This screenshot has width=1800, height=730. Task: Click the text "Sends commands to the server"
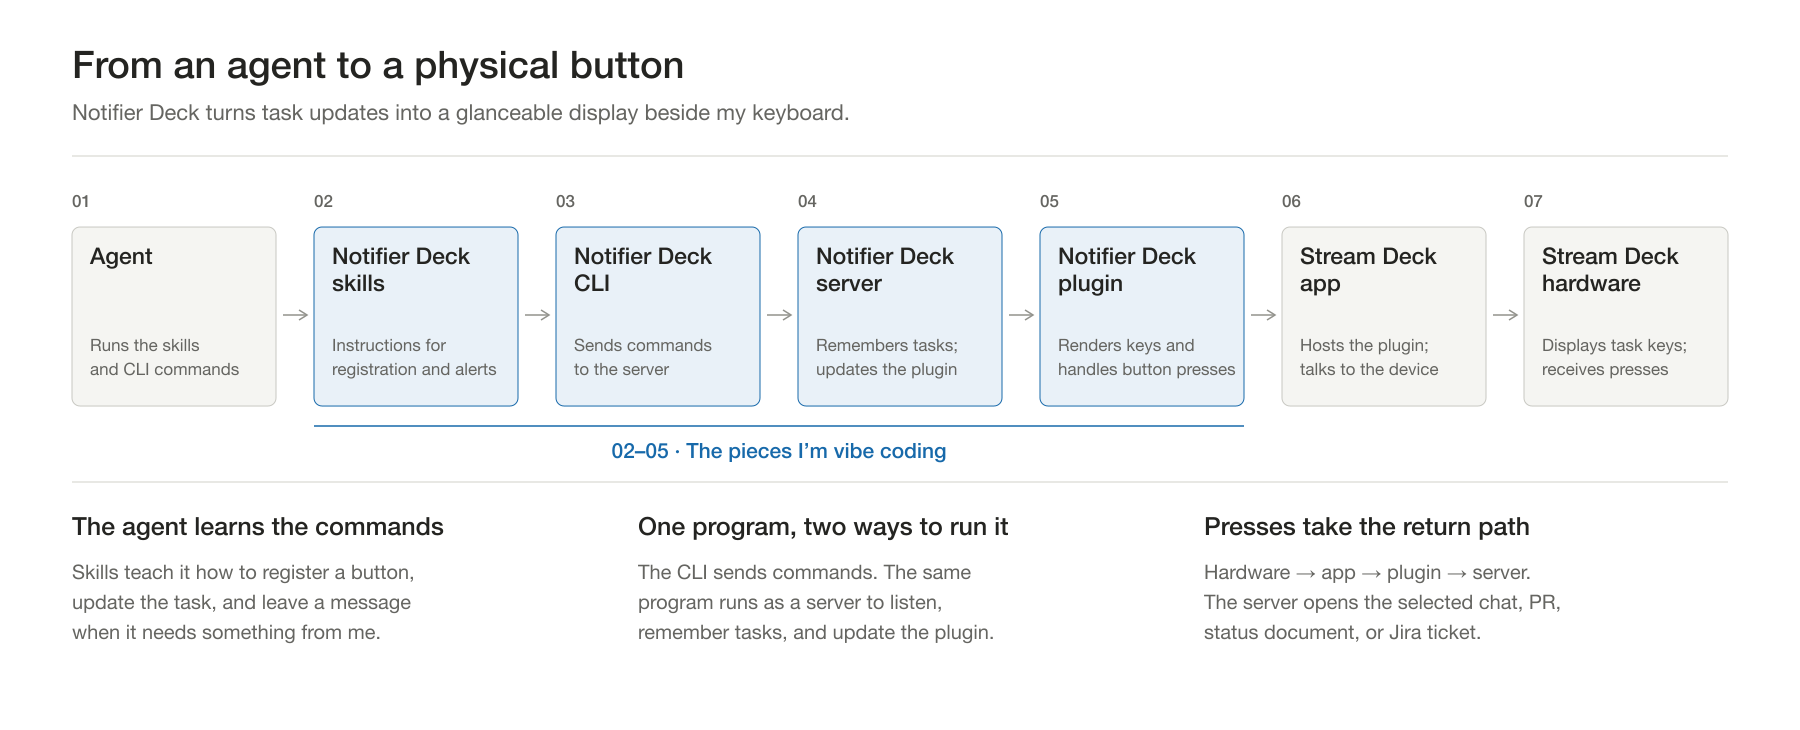pyautogui.click(x=643, y=357)
